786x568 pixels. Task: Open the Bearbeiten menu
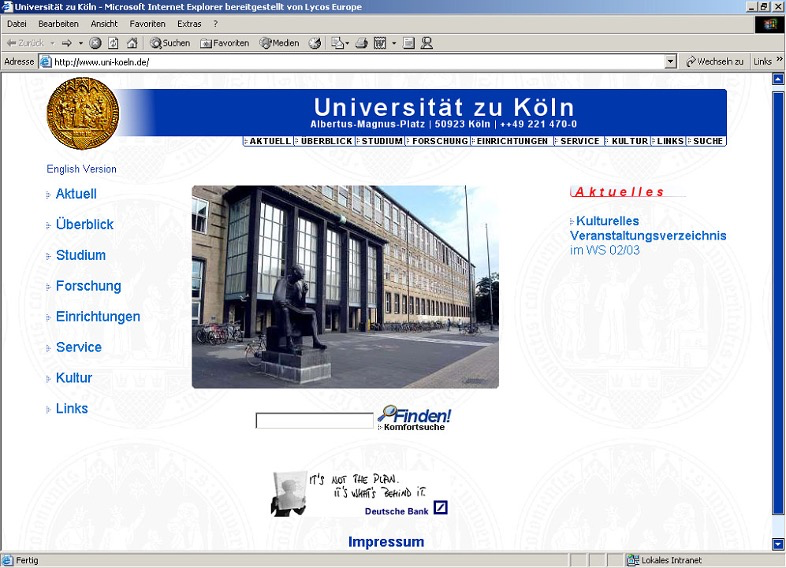click(x=58, y=24)
